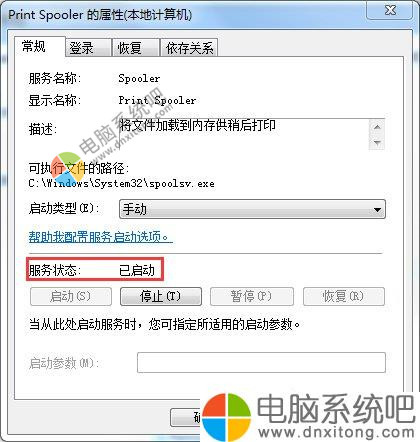Click the 暂停(P) button
Viewport: 420px width, 442px height.
click(252, 296)
